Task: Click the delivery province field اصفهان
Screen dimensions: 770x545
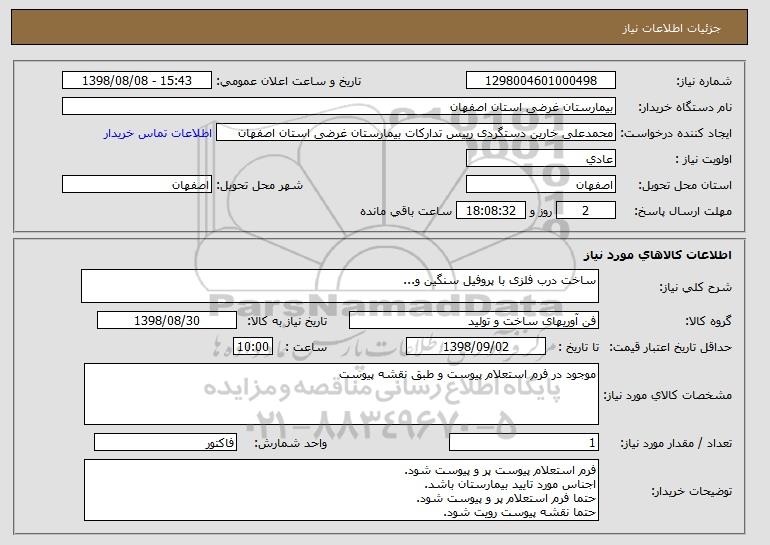Action: coord(541,185)
